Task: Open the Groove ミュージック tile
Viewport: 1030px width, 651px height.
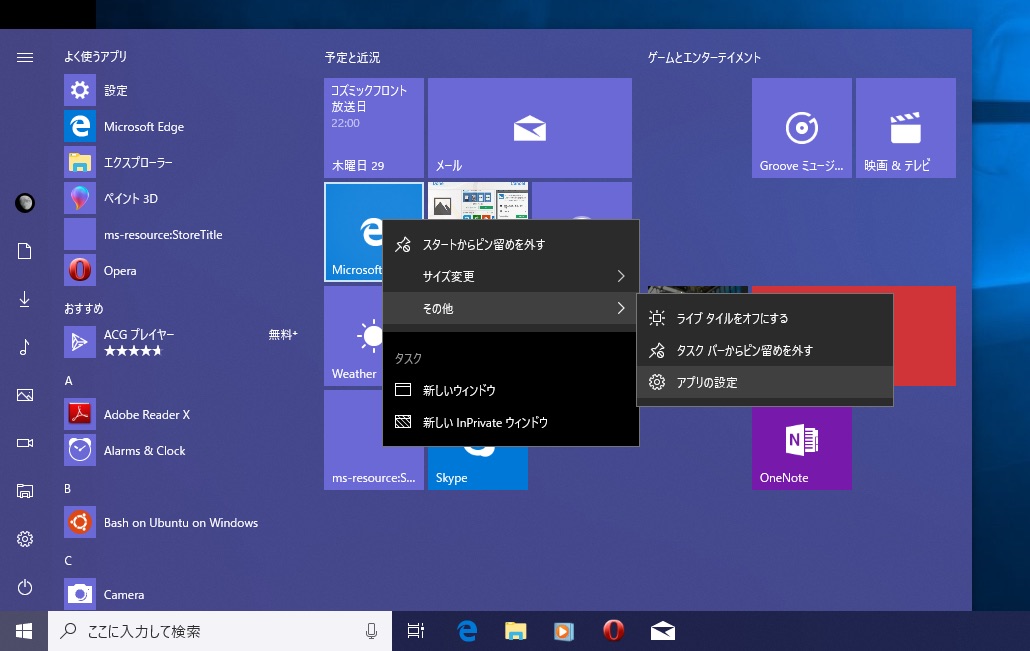Action: point(801,128)
